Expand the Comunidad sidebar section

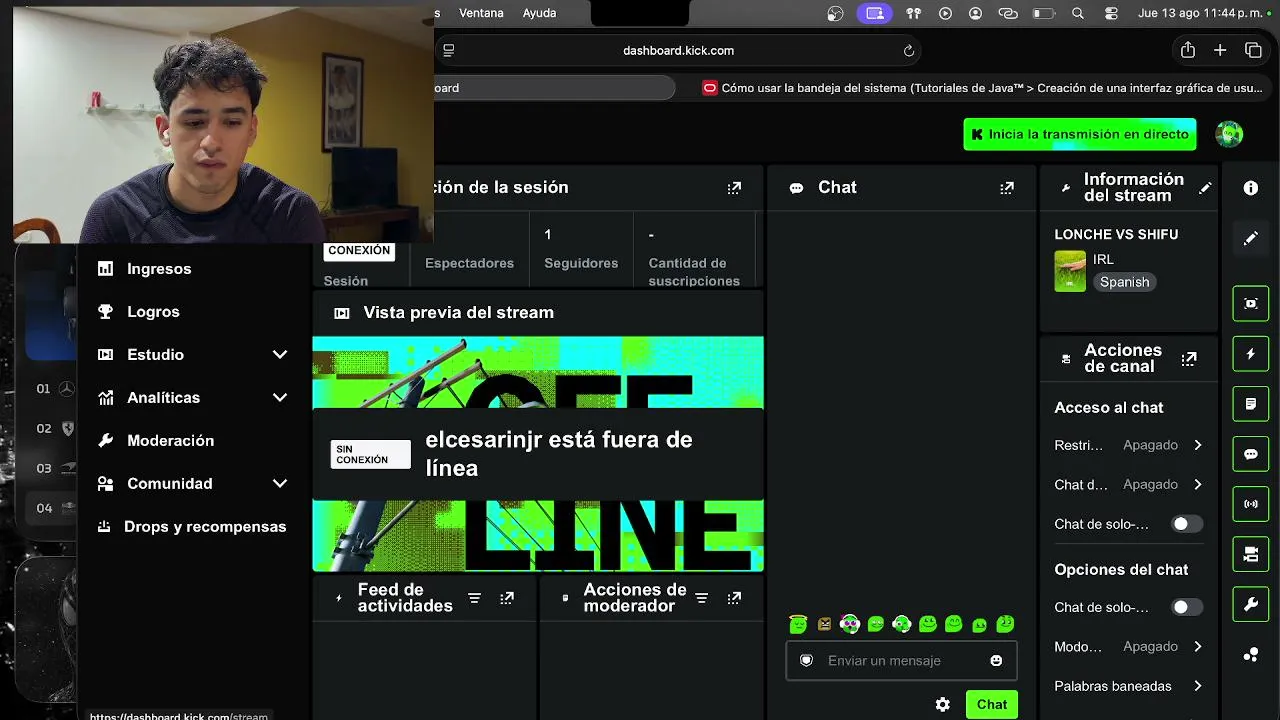[280, 484]
